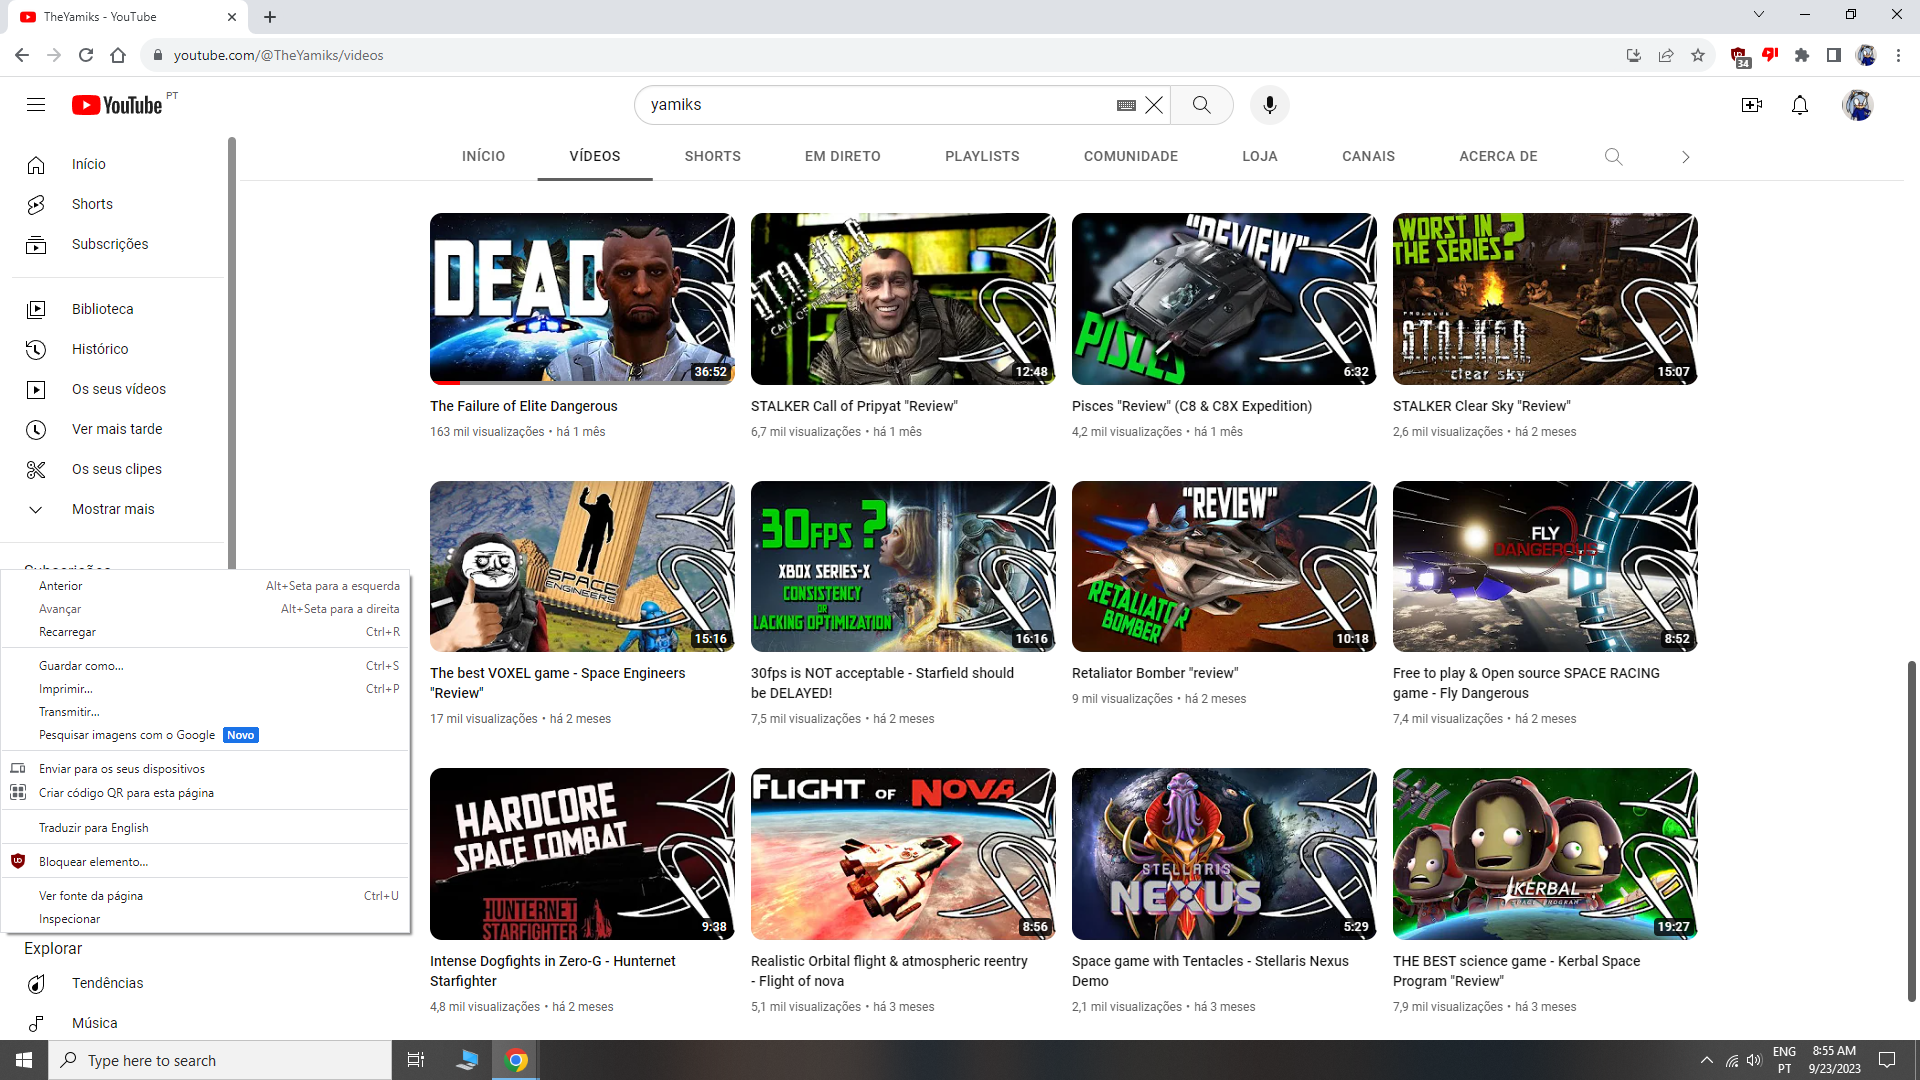Switch to the COMUNIDADE channel tab

[x=1131, y=157]
